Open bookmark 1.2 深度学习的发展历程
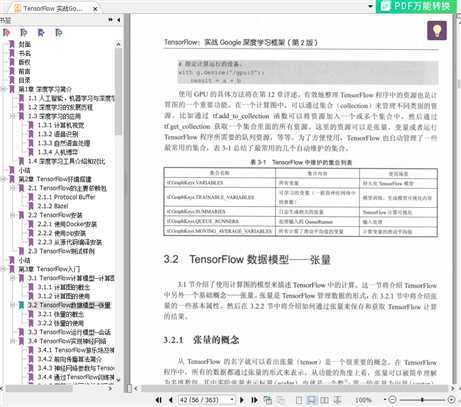 point(60,107)
